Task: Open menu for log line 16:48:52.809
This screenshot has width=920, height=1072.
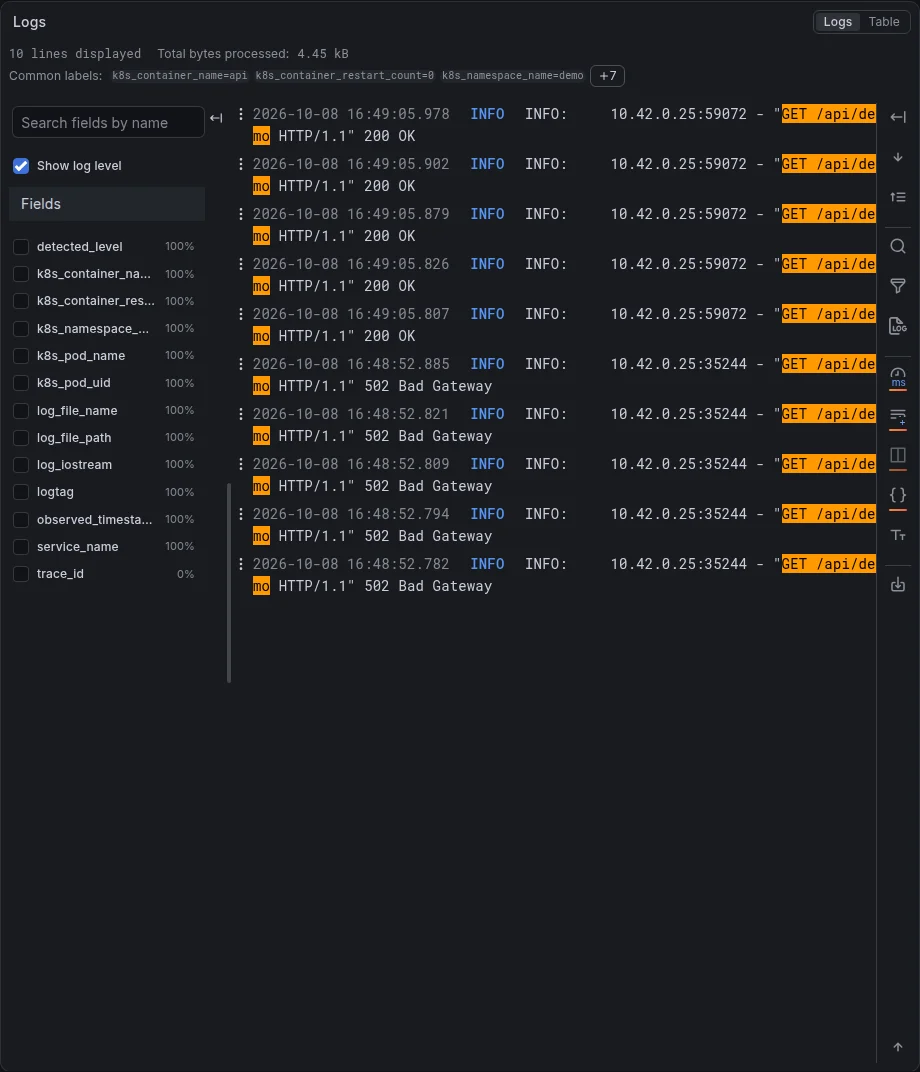Action: click(x=241, y=464)
